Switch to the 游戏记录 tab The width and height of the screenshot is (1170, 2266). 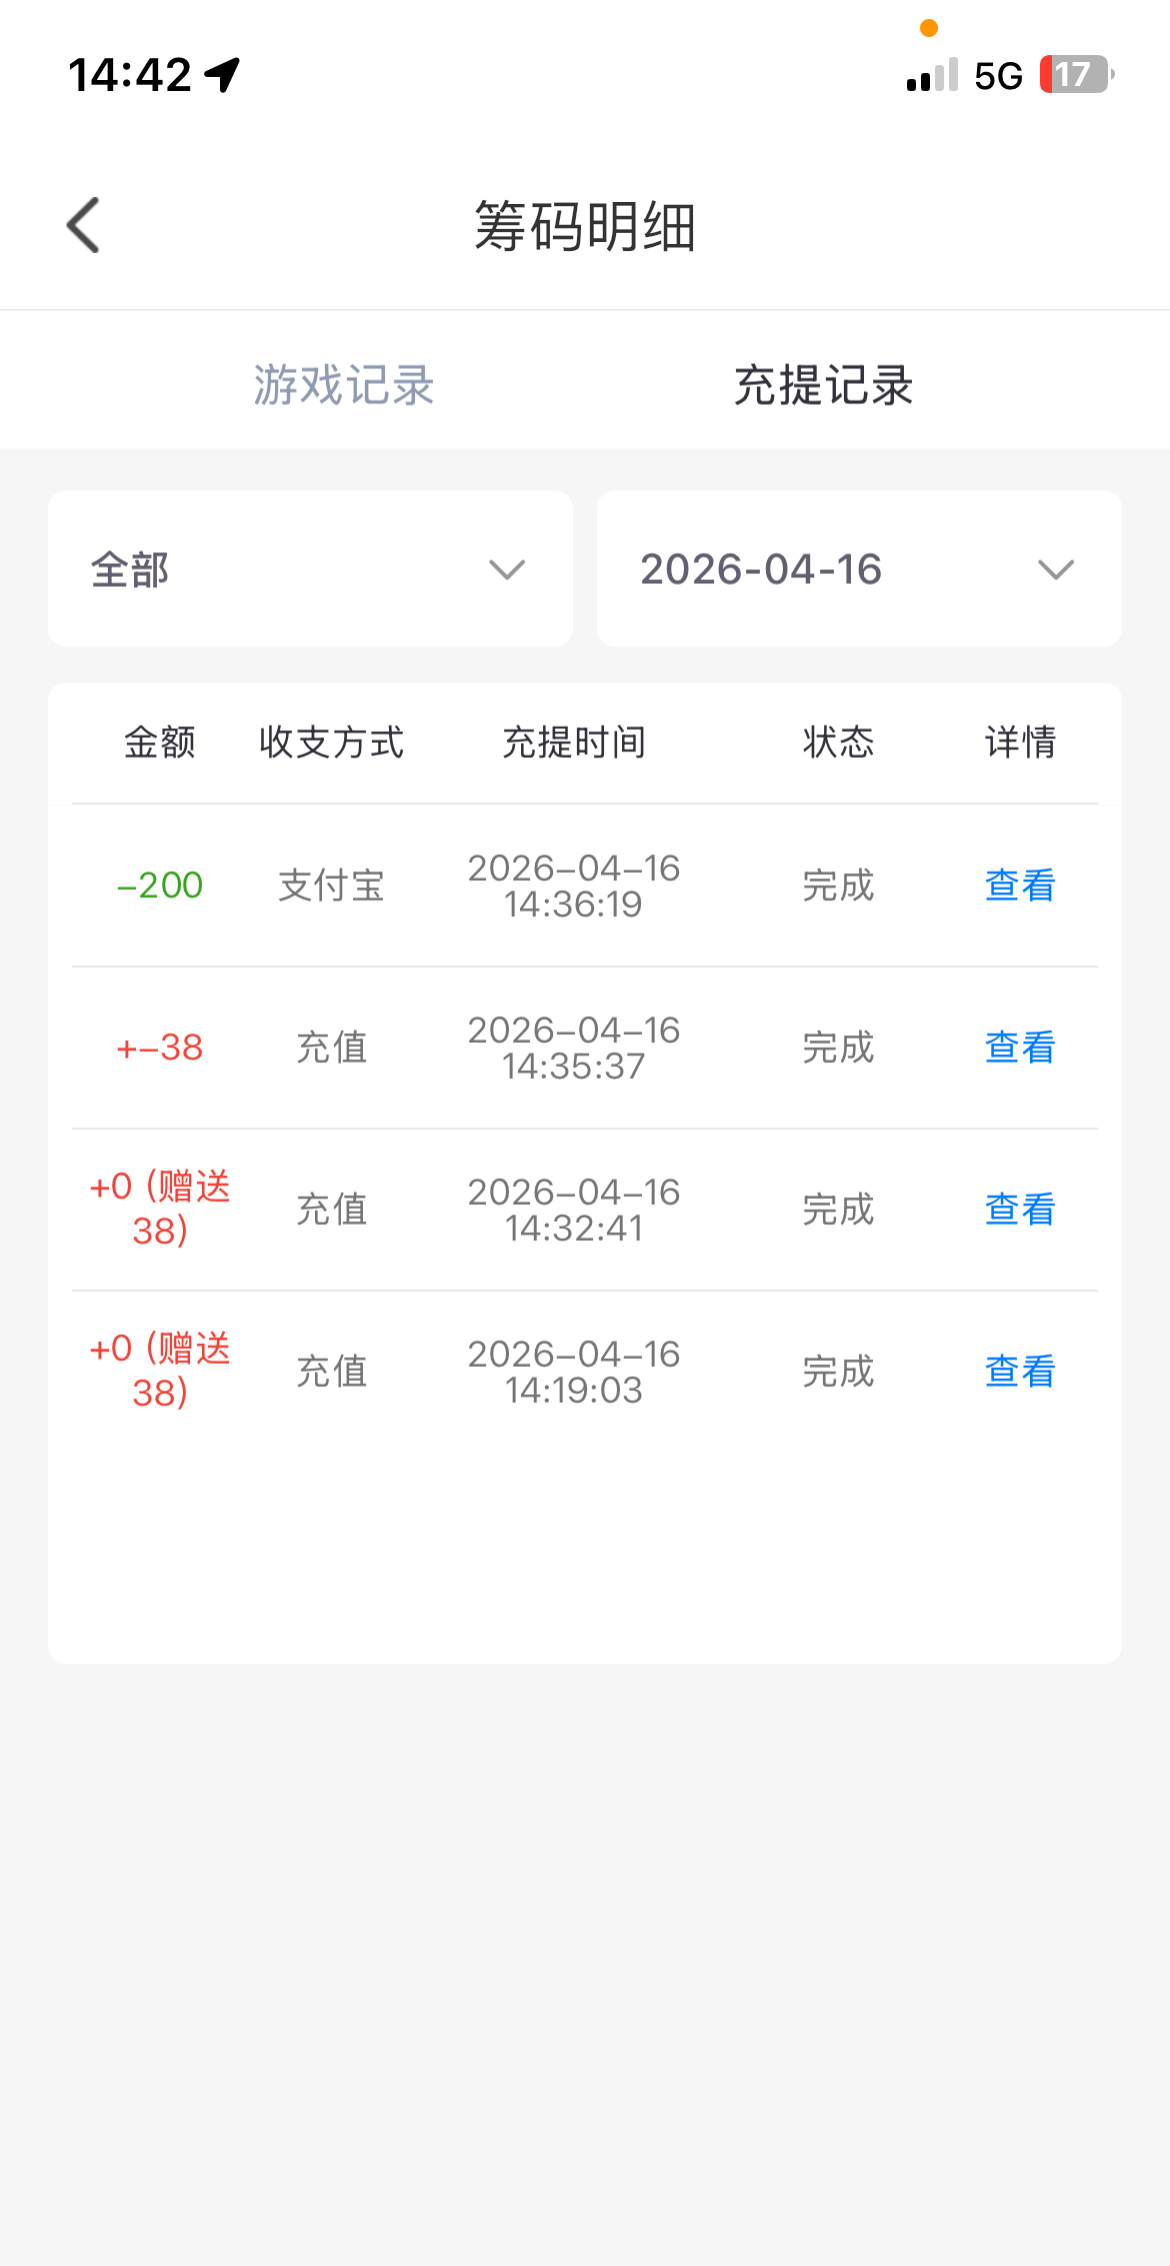[343, 385]
